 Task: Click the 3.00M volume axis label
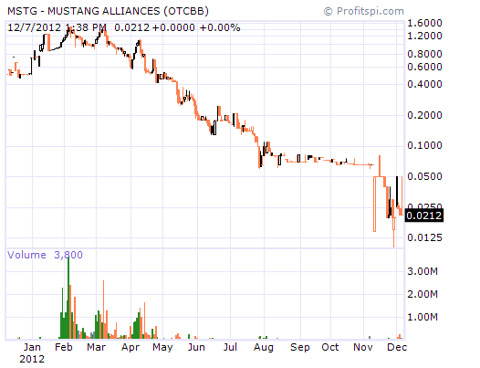coord(422,271)
